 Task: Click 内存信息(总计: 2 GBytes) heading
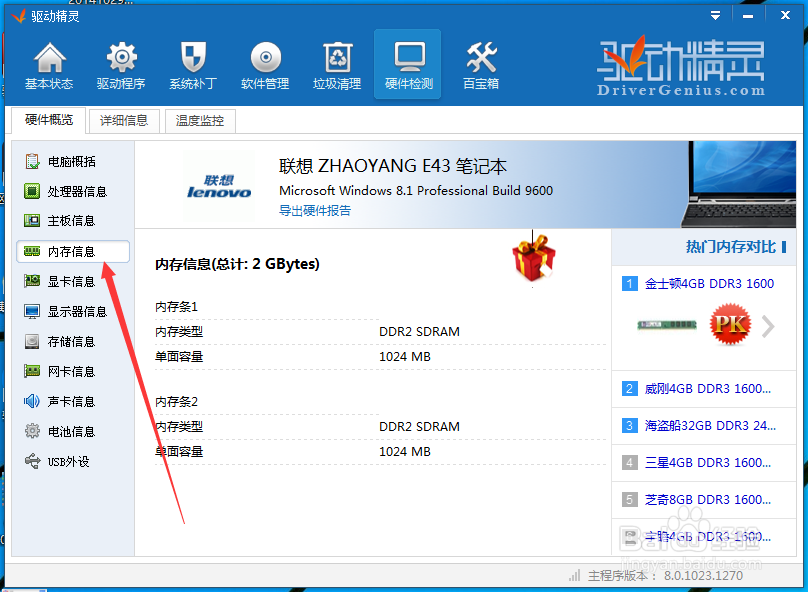point(237,264)
